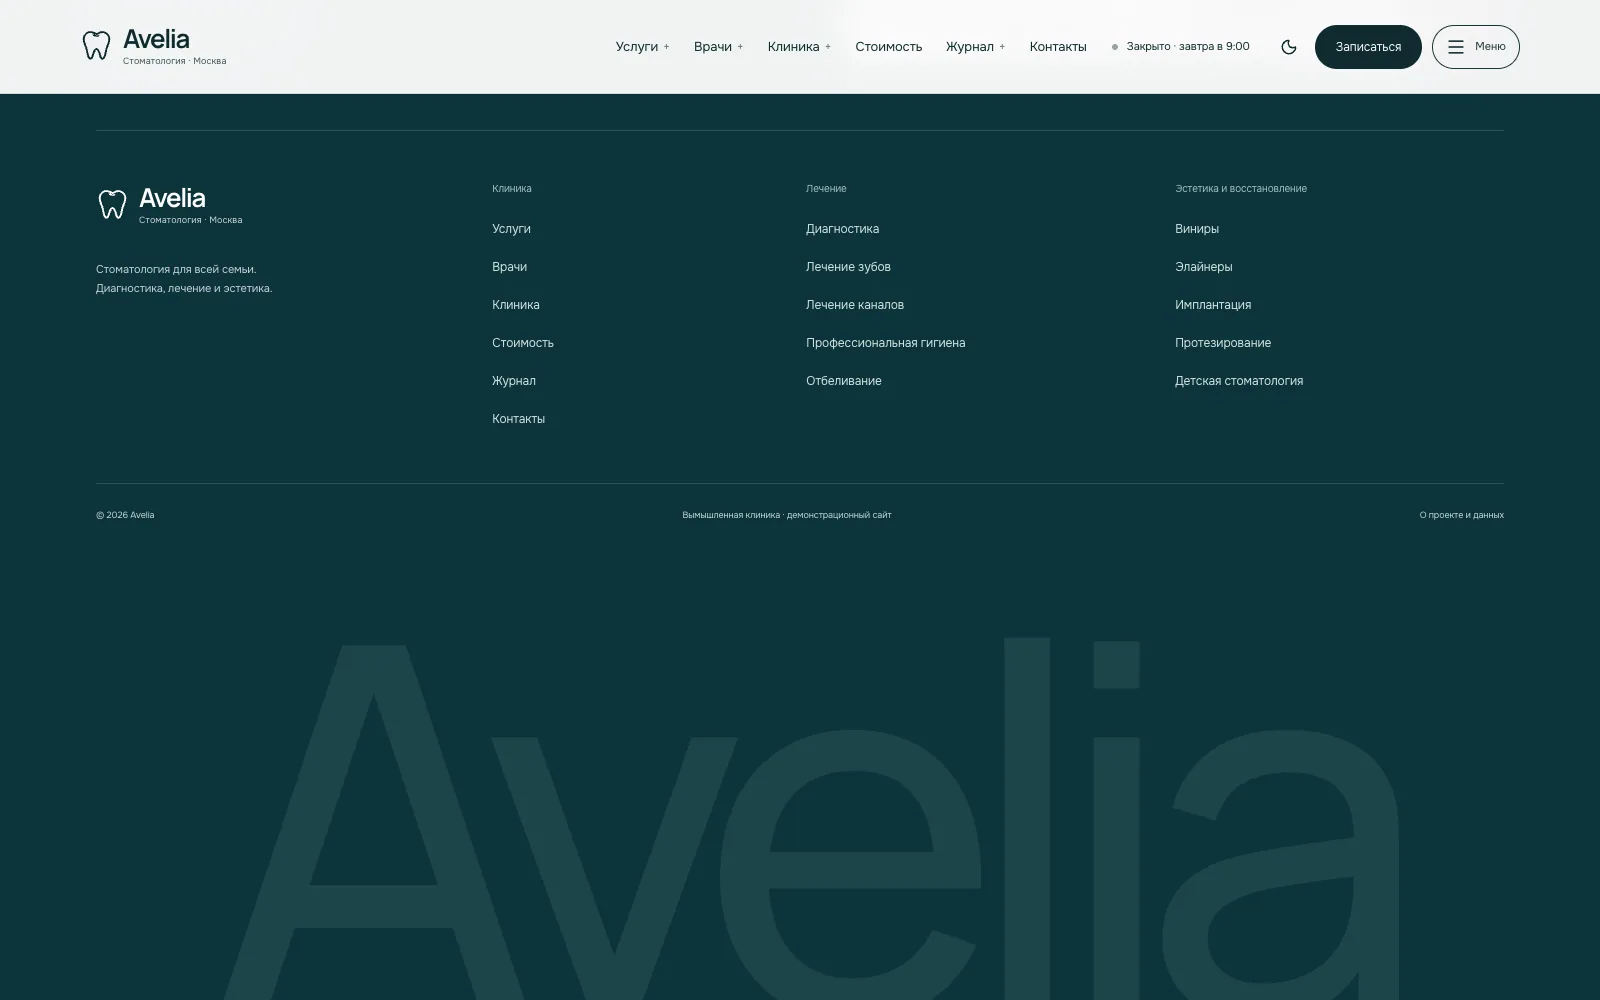The image size is (1600, 1000).
Task: Click the Avelia wordmark in the header
Action: point(156,39)
